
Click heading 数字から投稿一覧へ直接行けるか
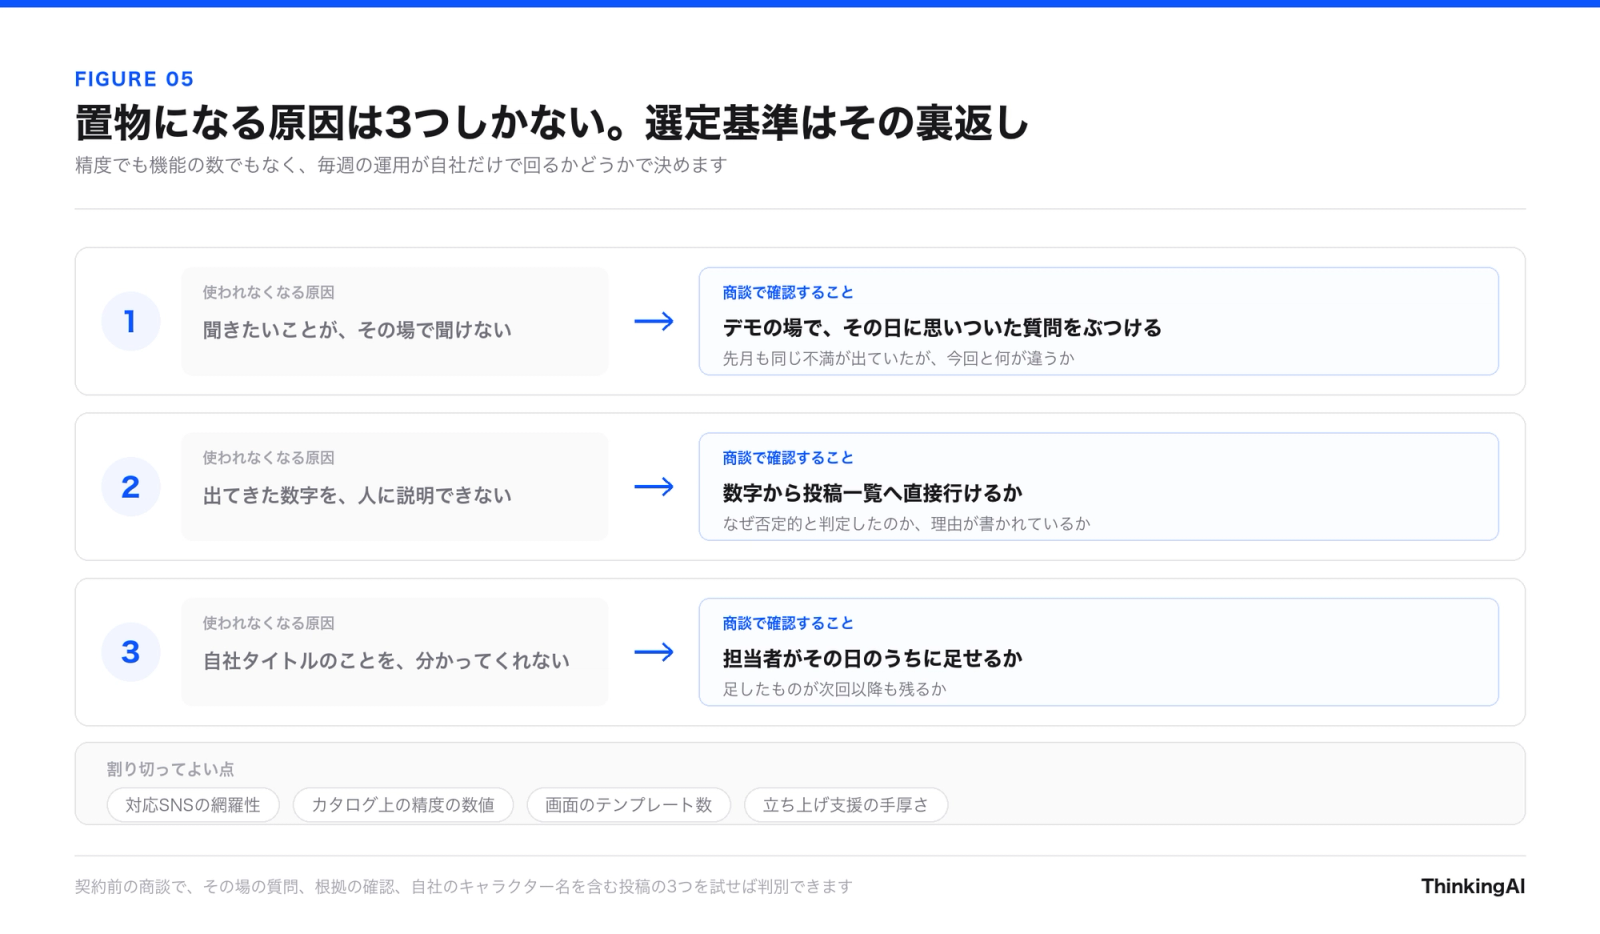coord(872,493)
